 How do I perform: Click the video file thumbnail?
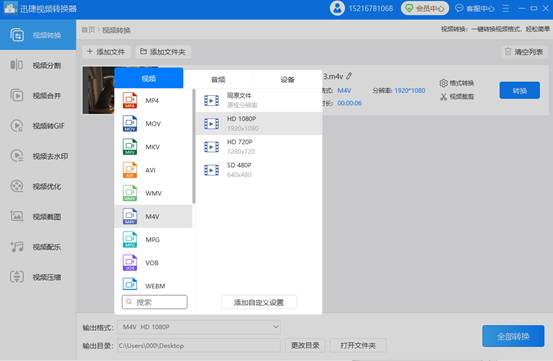pos(98,90)
